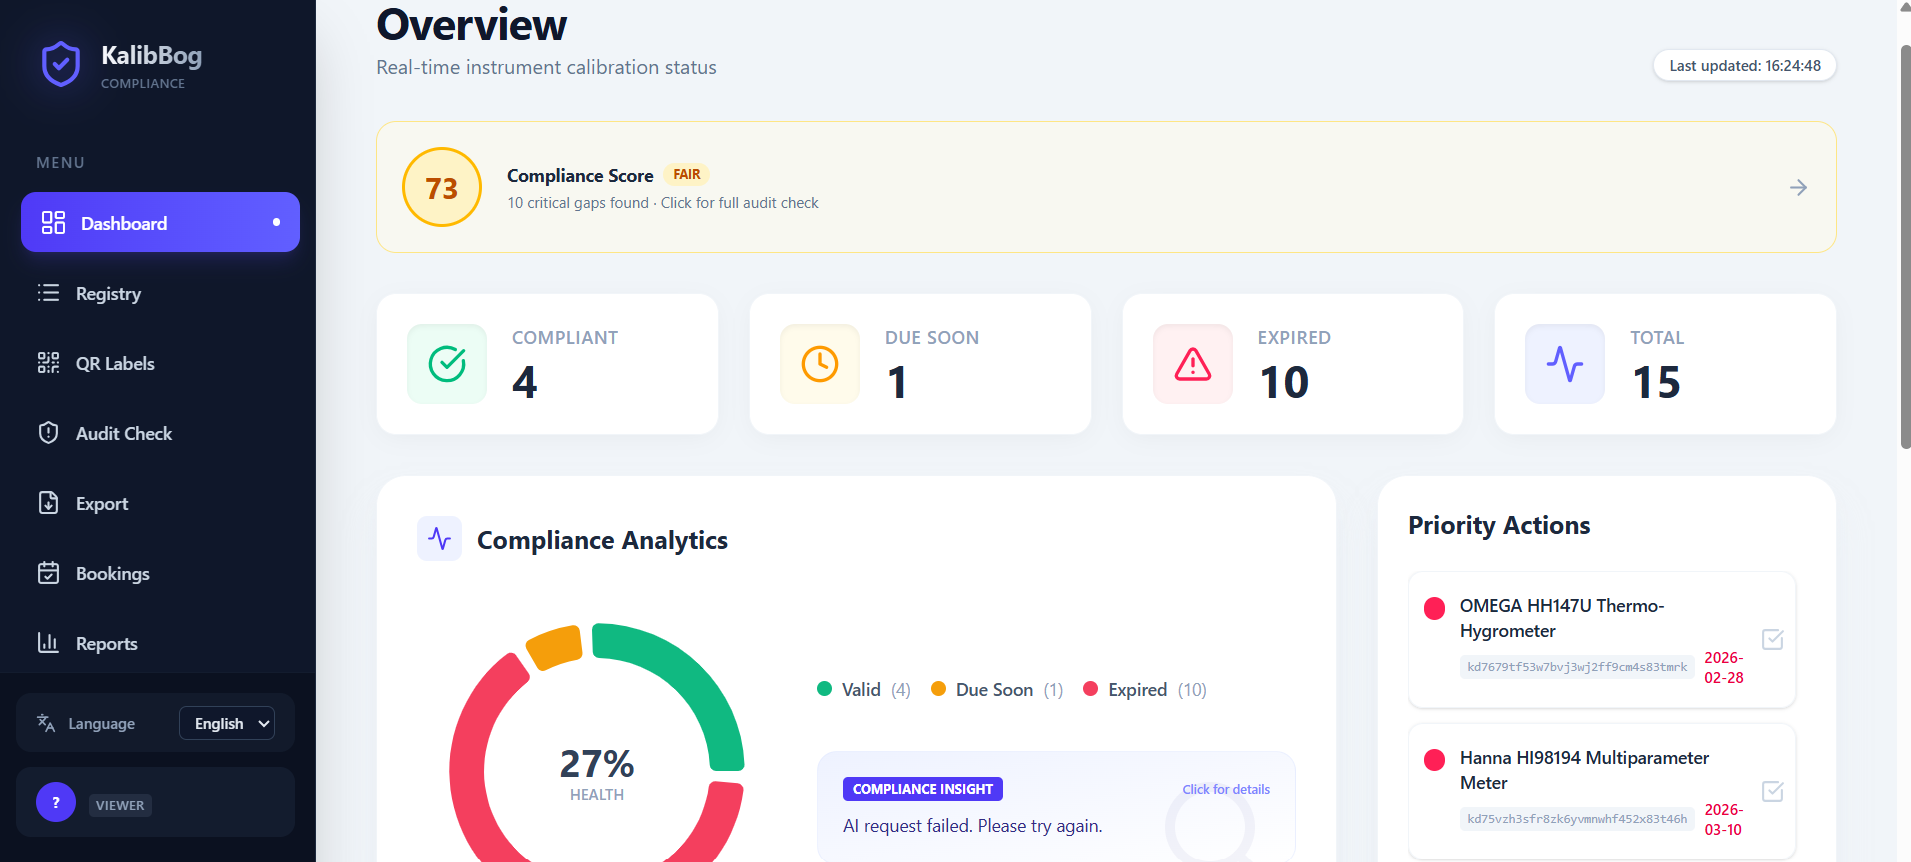Screen dimensions: 1911x862
Task: Click the Dashboard grid icon in sidebar
Action: click(x=53, y=222)
